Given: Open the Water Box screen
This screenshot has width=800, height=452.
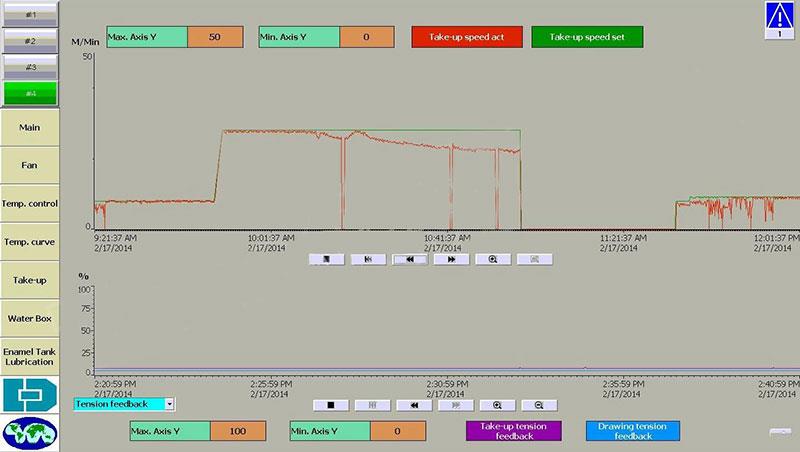Looking at the screenshot, I should click(x=30, y=318).
